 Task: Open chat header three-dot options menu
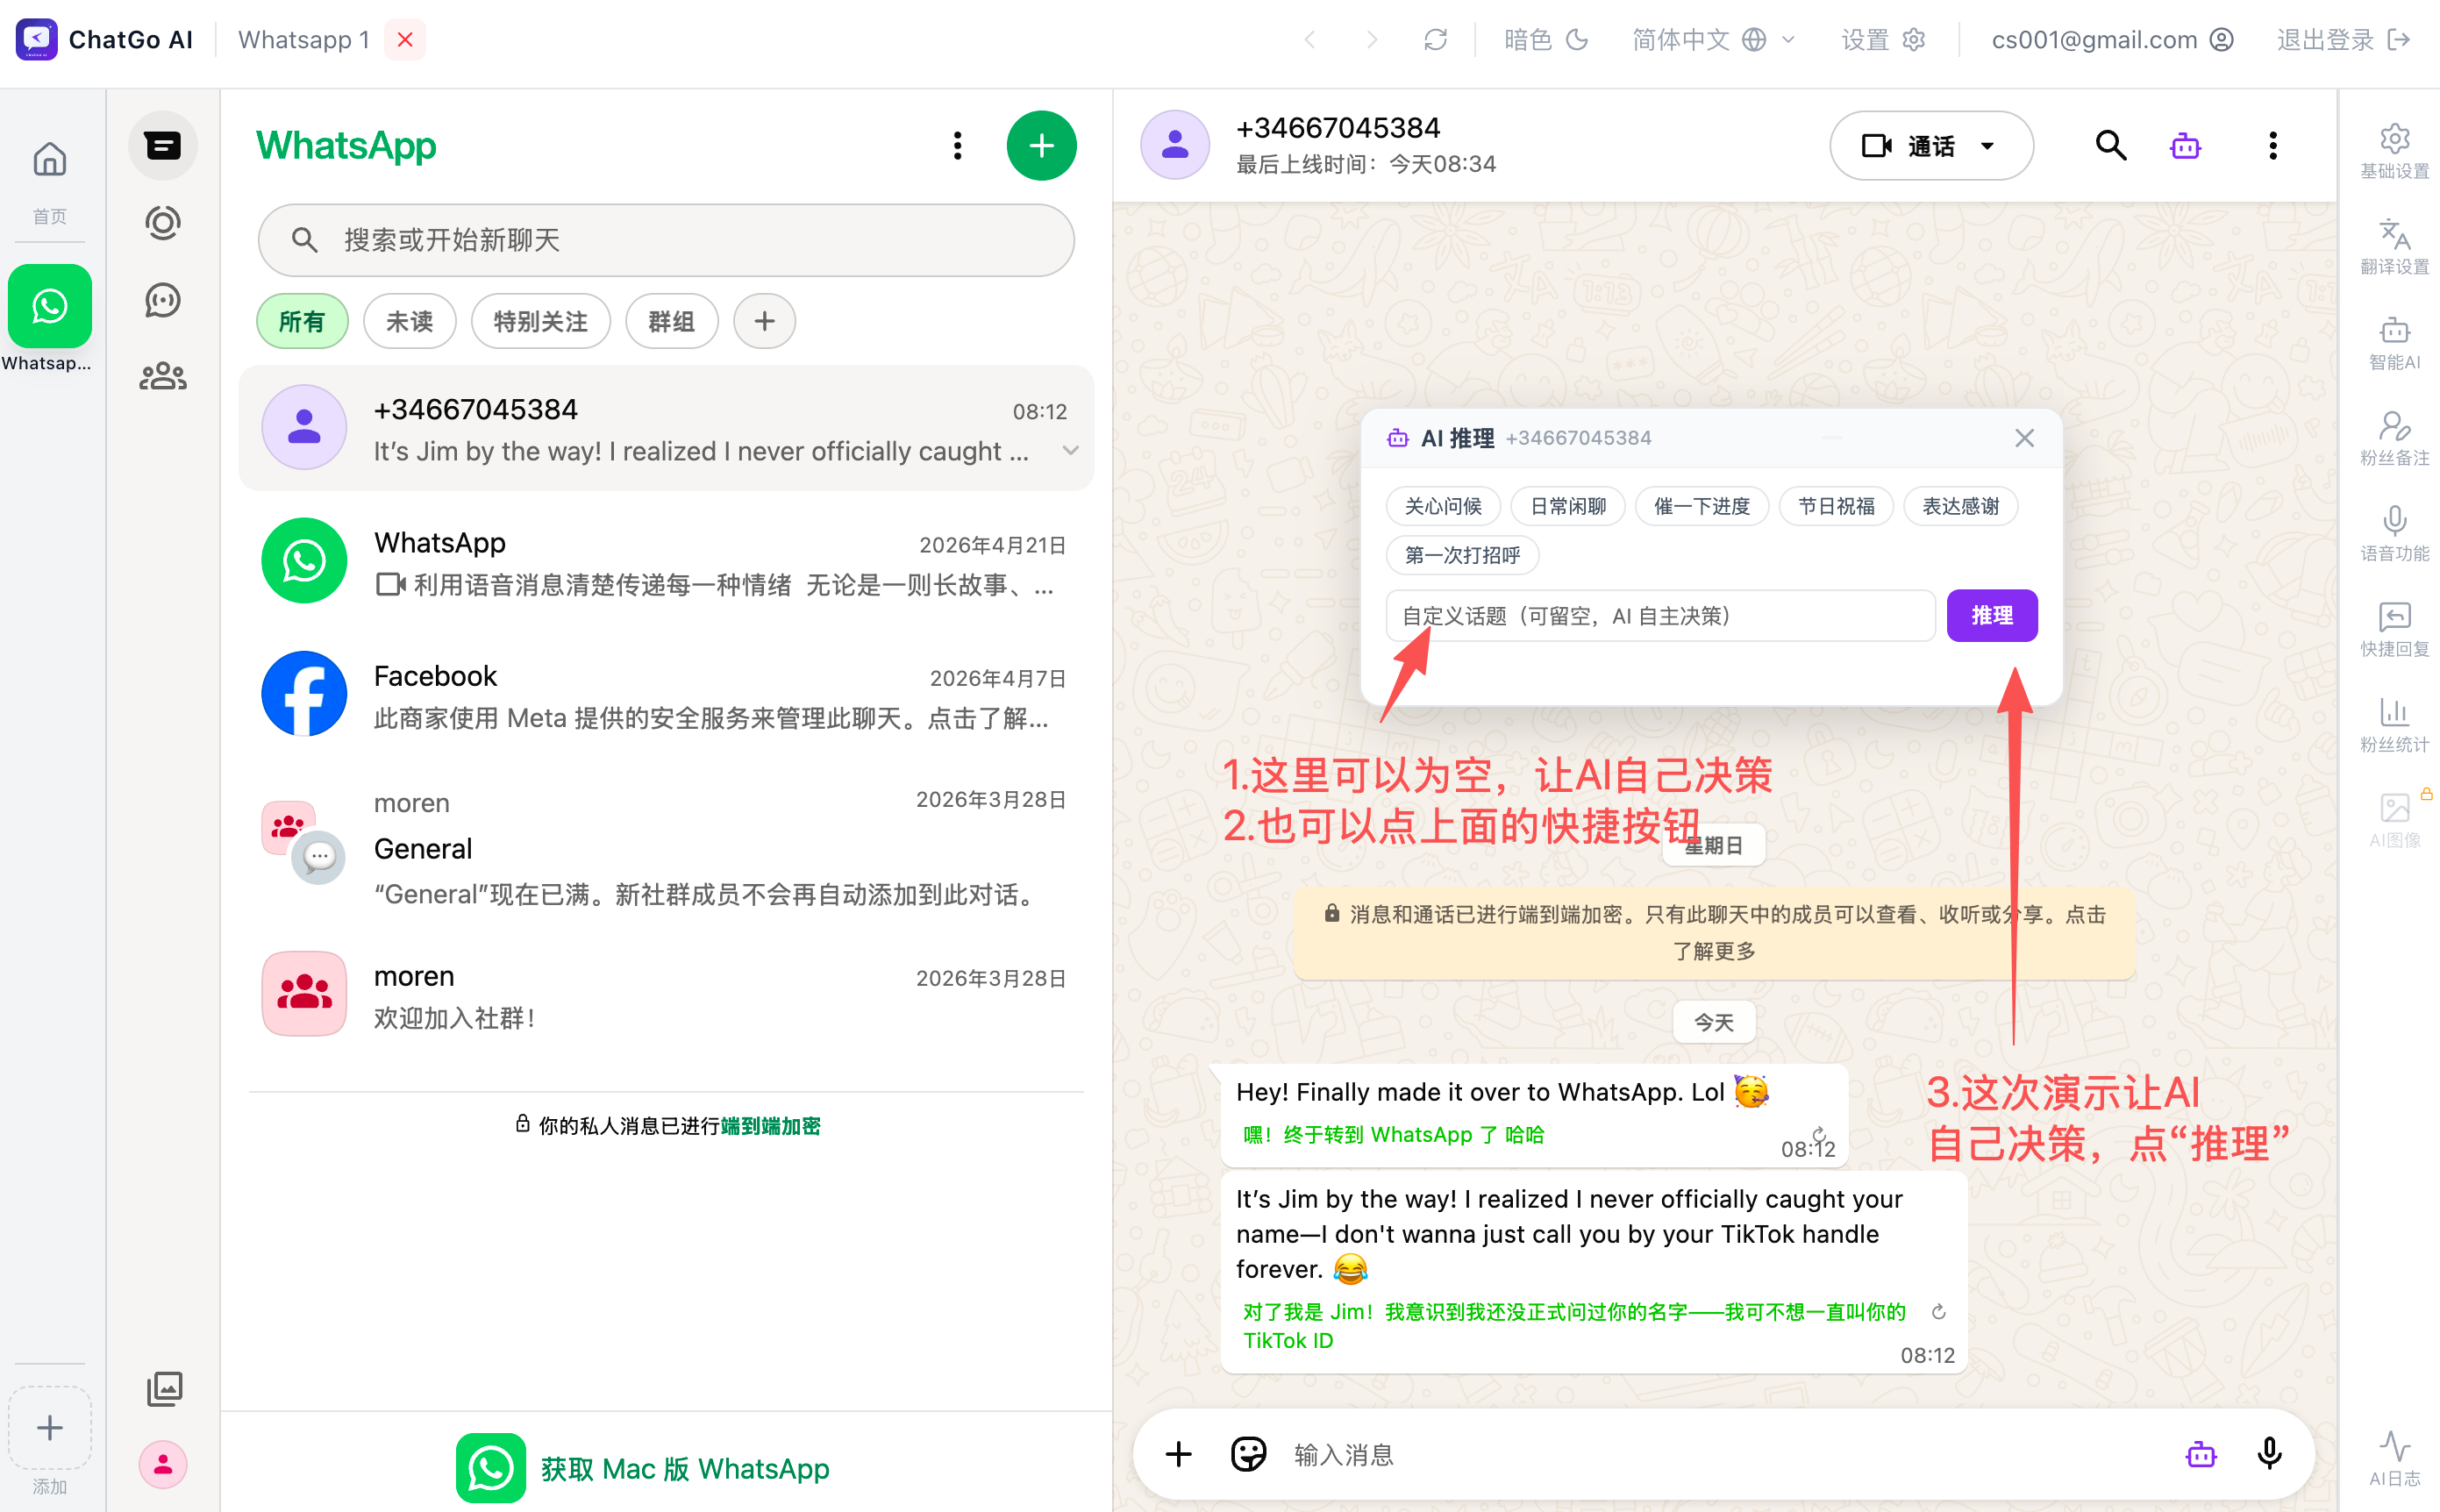pos(2273,146)
